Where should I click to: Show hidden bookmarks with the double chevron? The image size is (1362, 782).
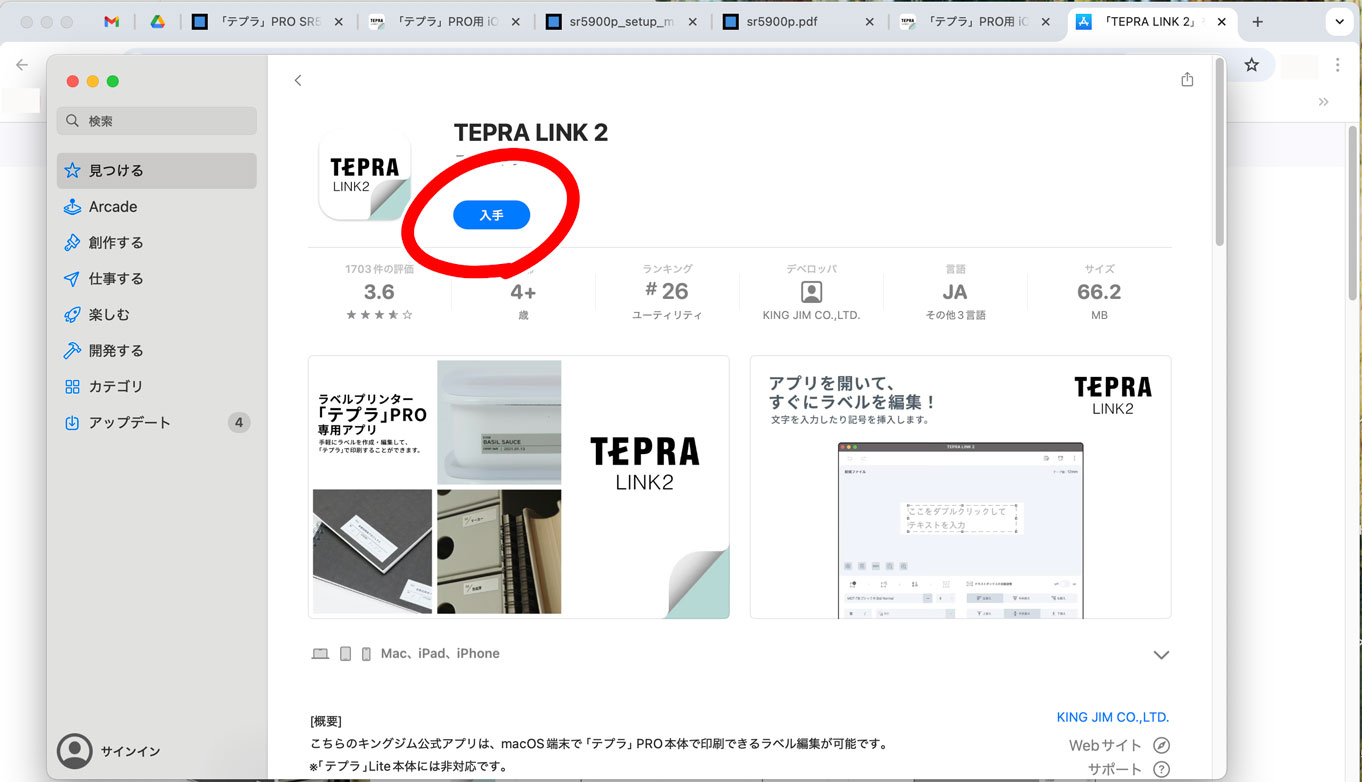coord(1324,102)
